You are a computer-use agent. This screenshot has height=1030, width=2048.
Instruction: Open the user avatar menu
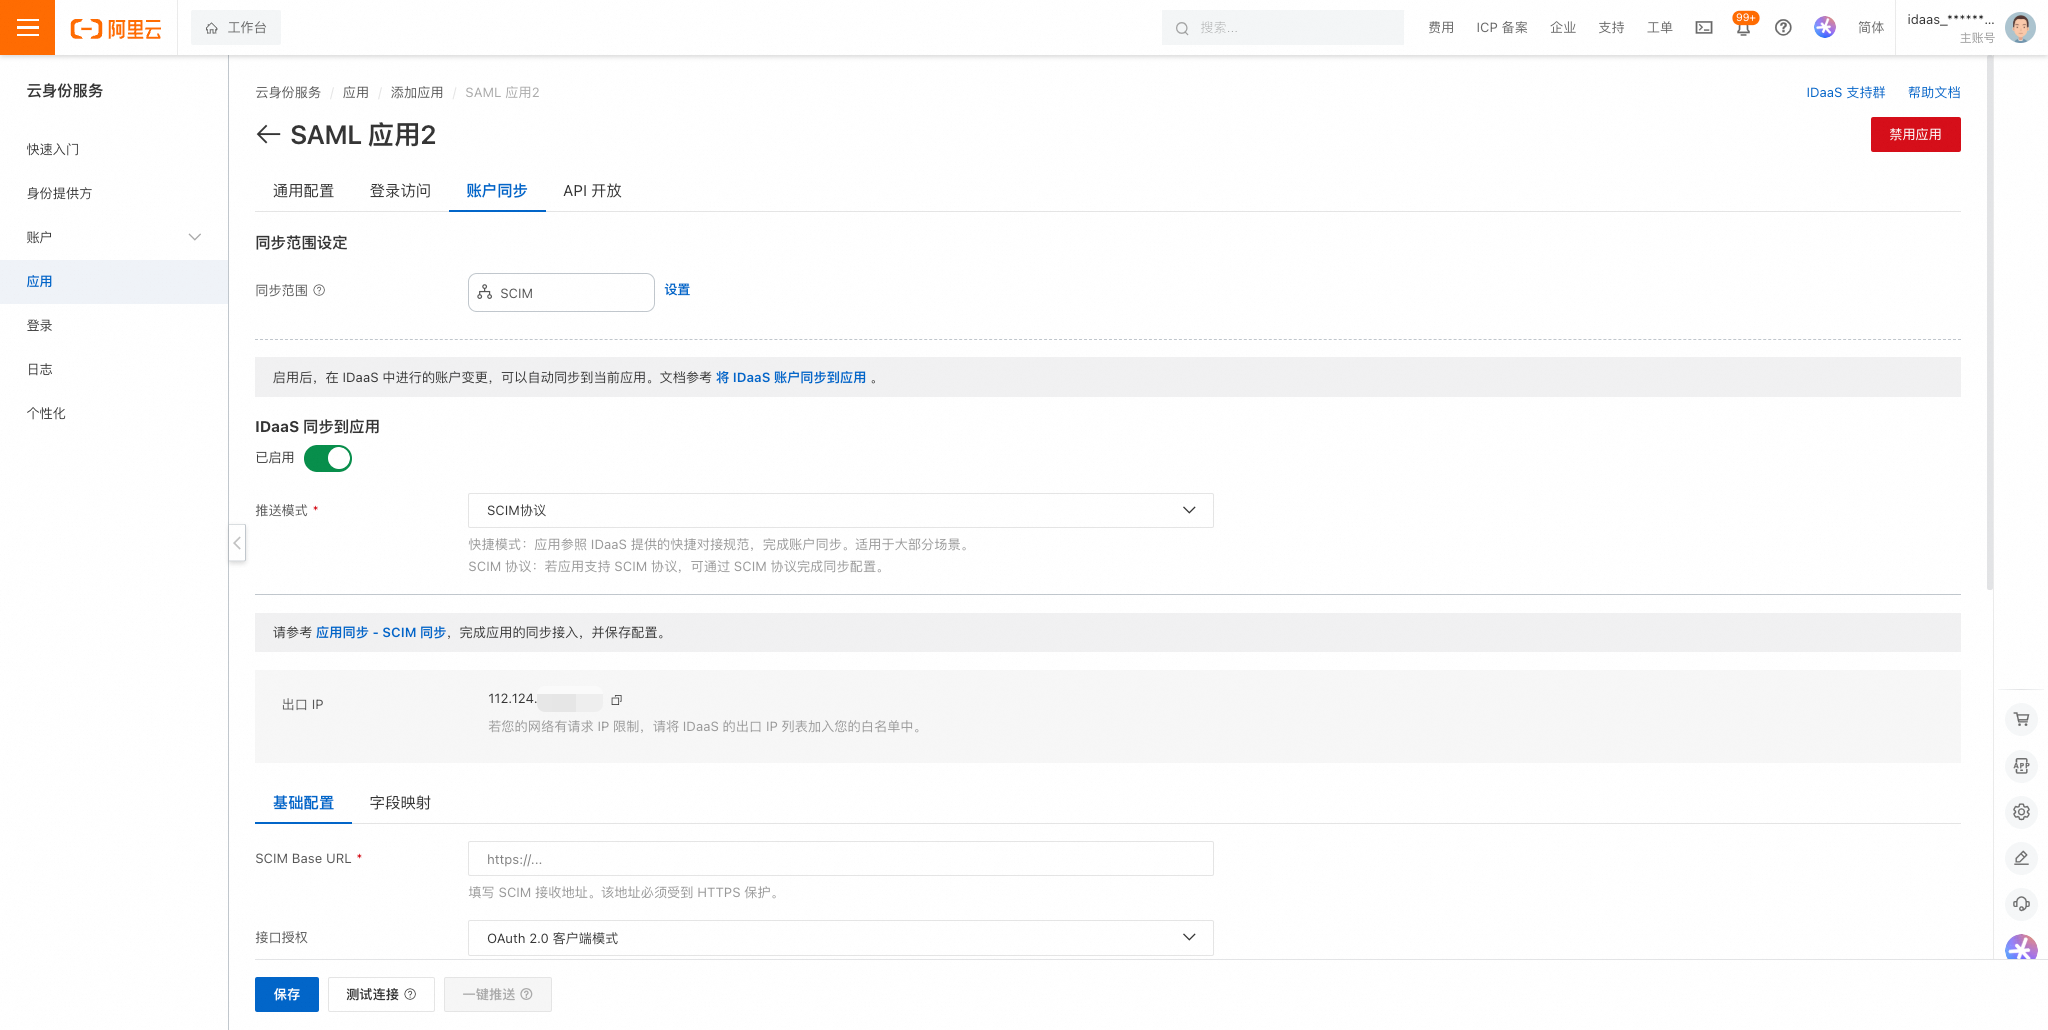click(x=2020, y=28)
